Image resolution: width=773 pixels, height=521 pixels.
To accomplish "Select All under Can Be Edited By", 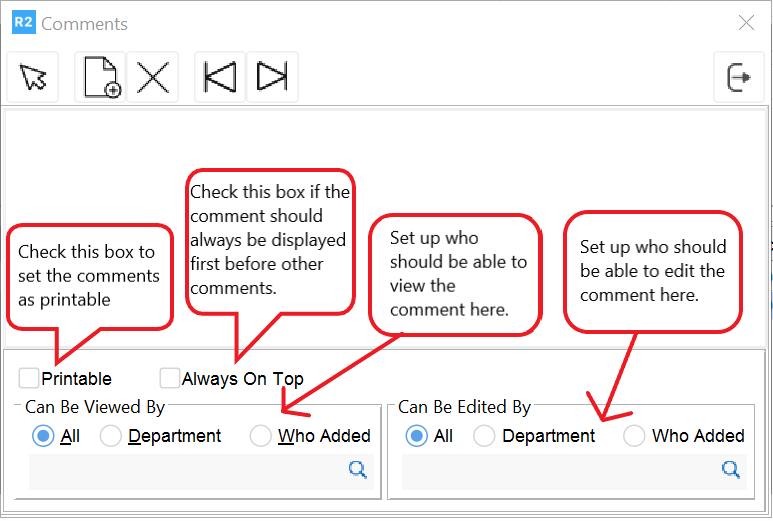I will [x=416, y=436].
